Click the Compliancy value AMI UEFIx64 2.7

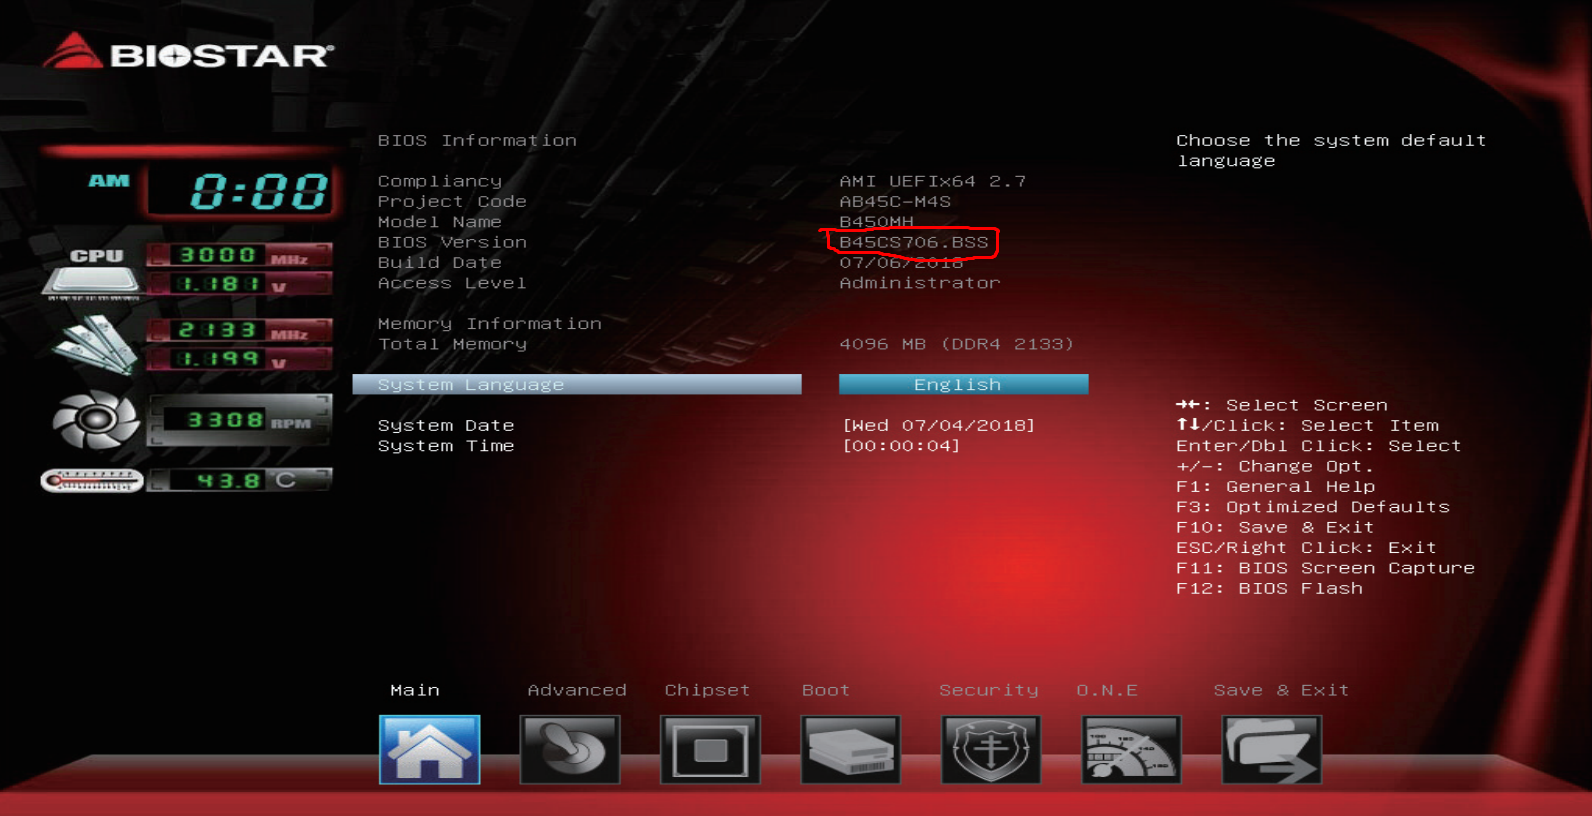[932, 181]
